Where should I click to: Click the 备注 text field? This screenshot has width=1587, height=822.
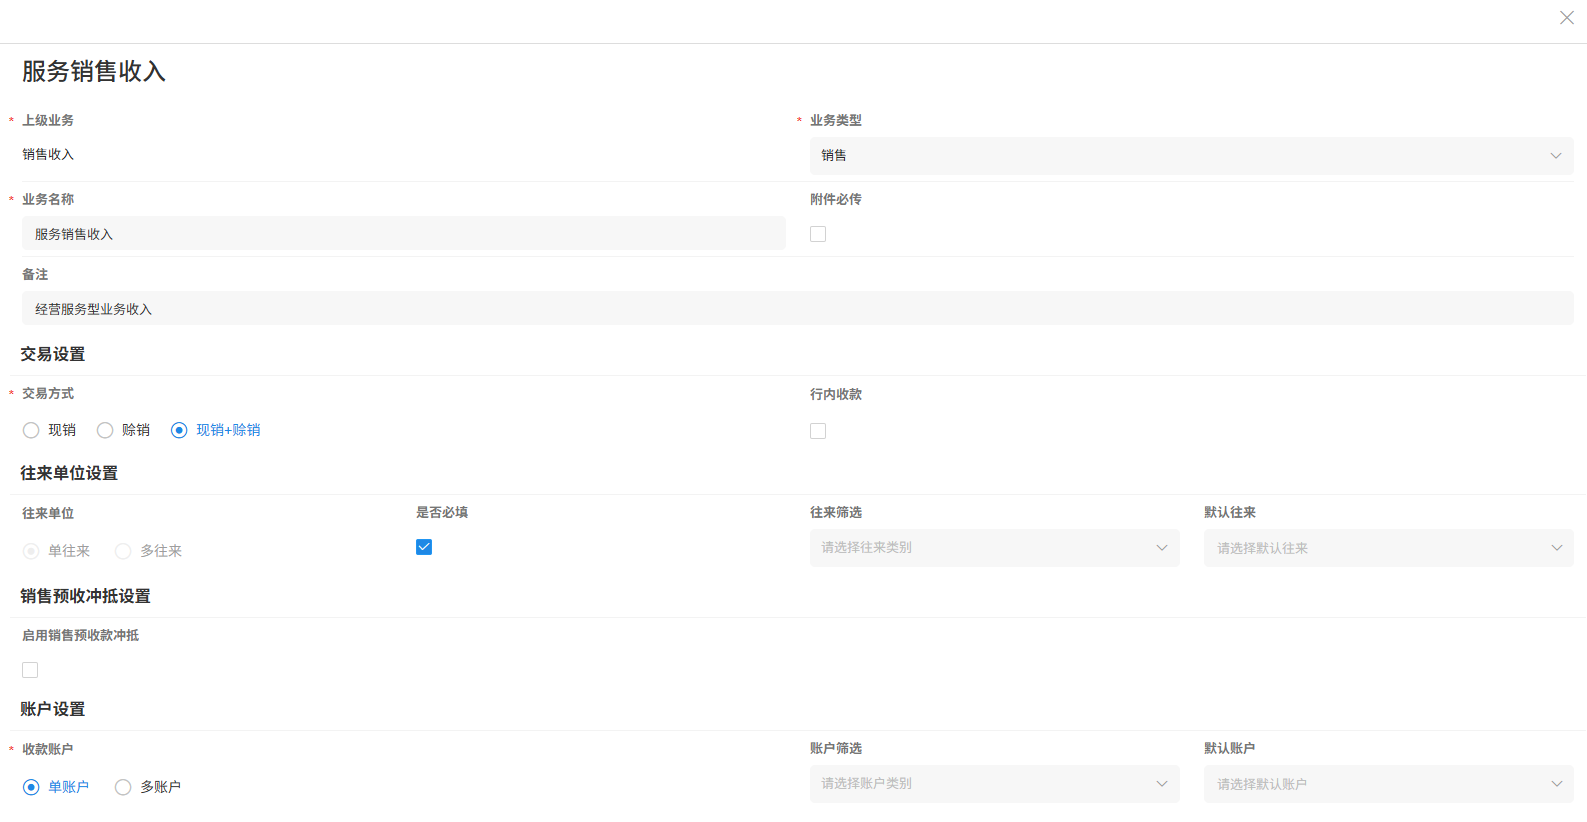coord(797,309)
